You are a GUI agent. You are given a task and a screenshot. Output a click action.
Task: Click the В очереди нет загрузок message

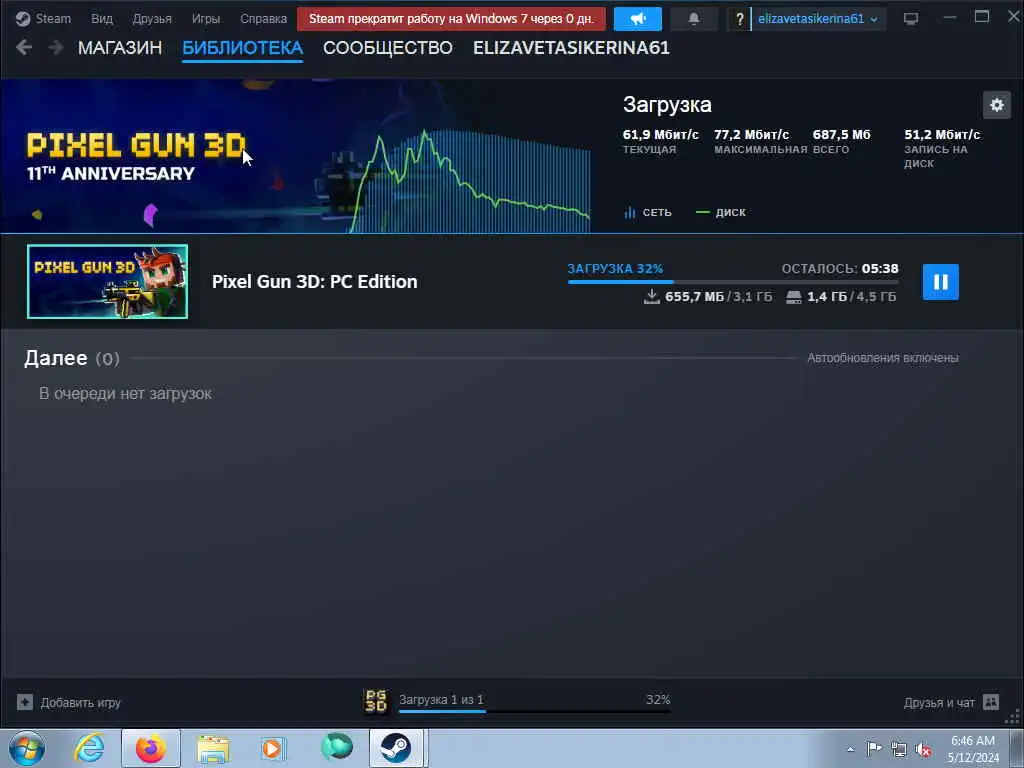(125, 394)
